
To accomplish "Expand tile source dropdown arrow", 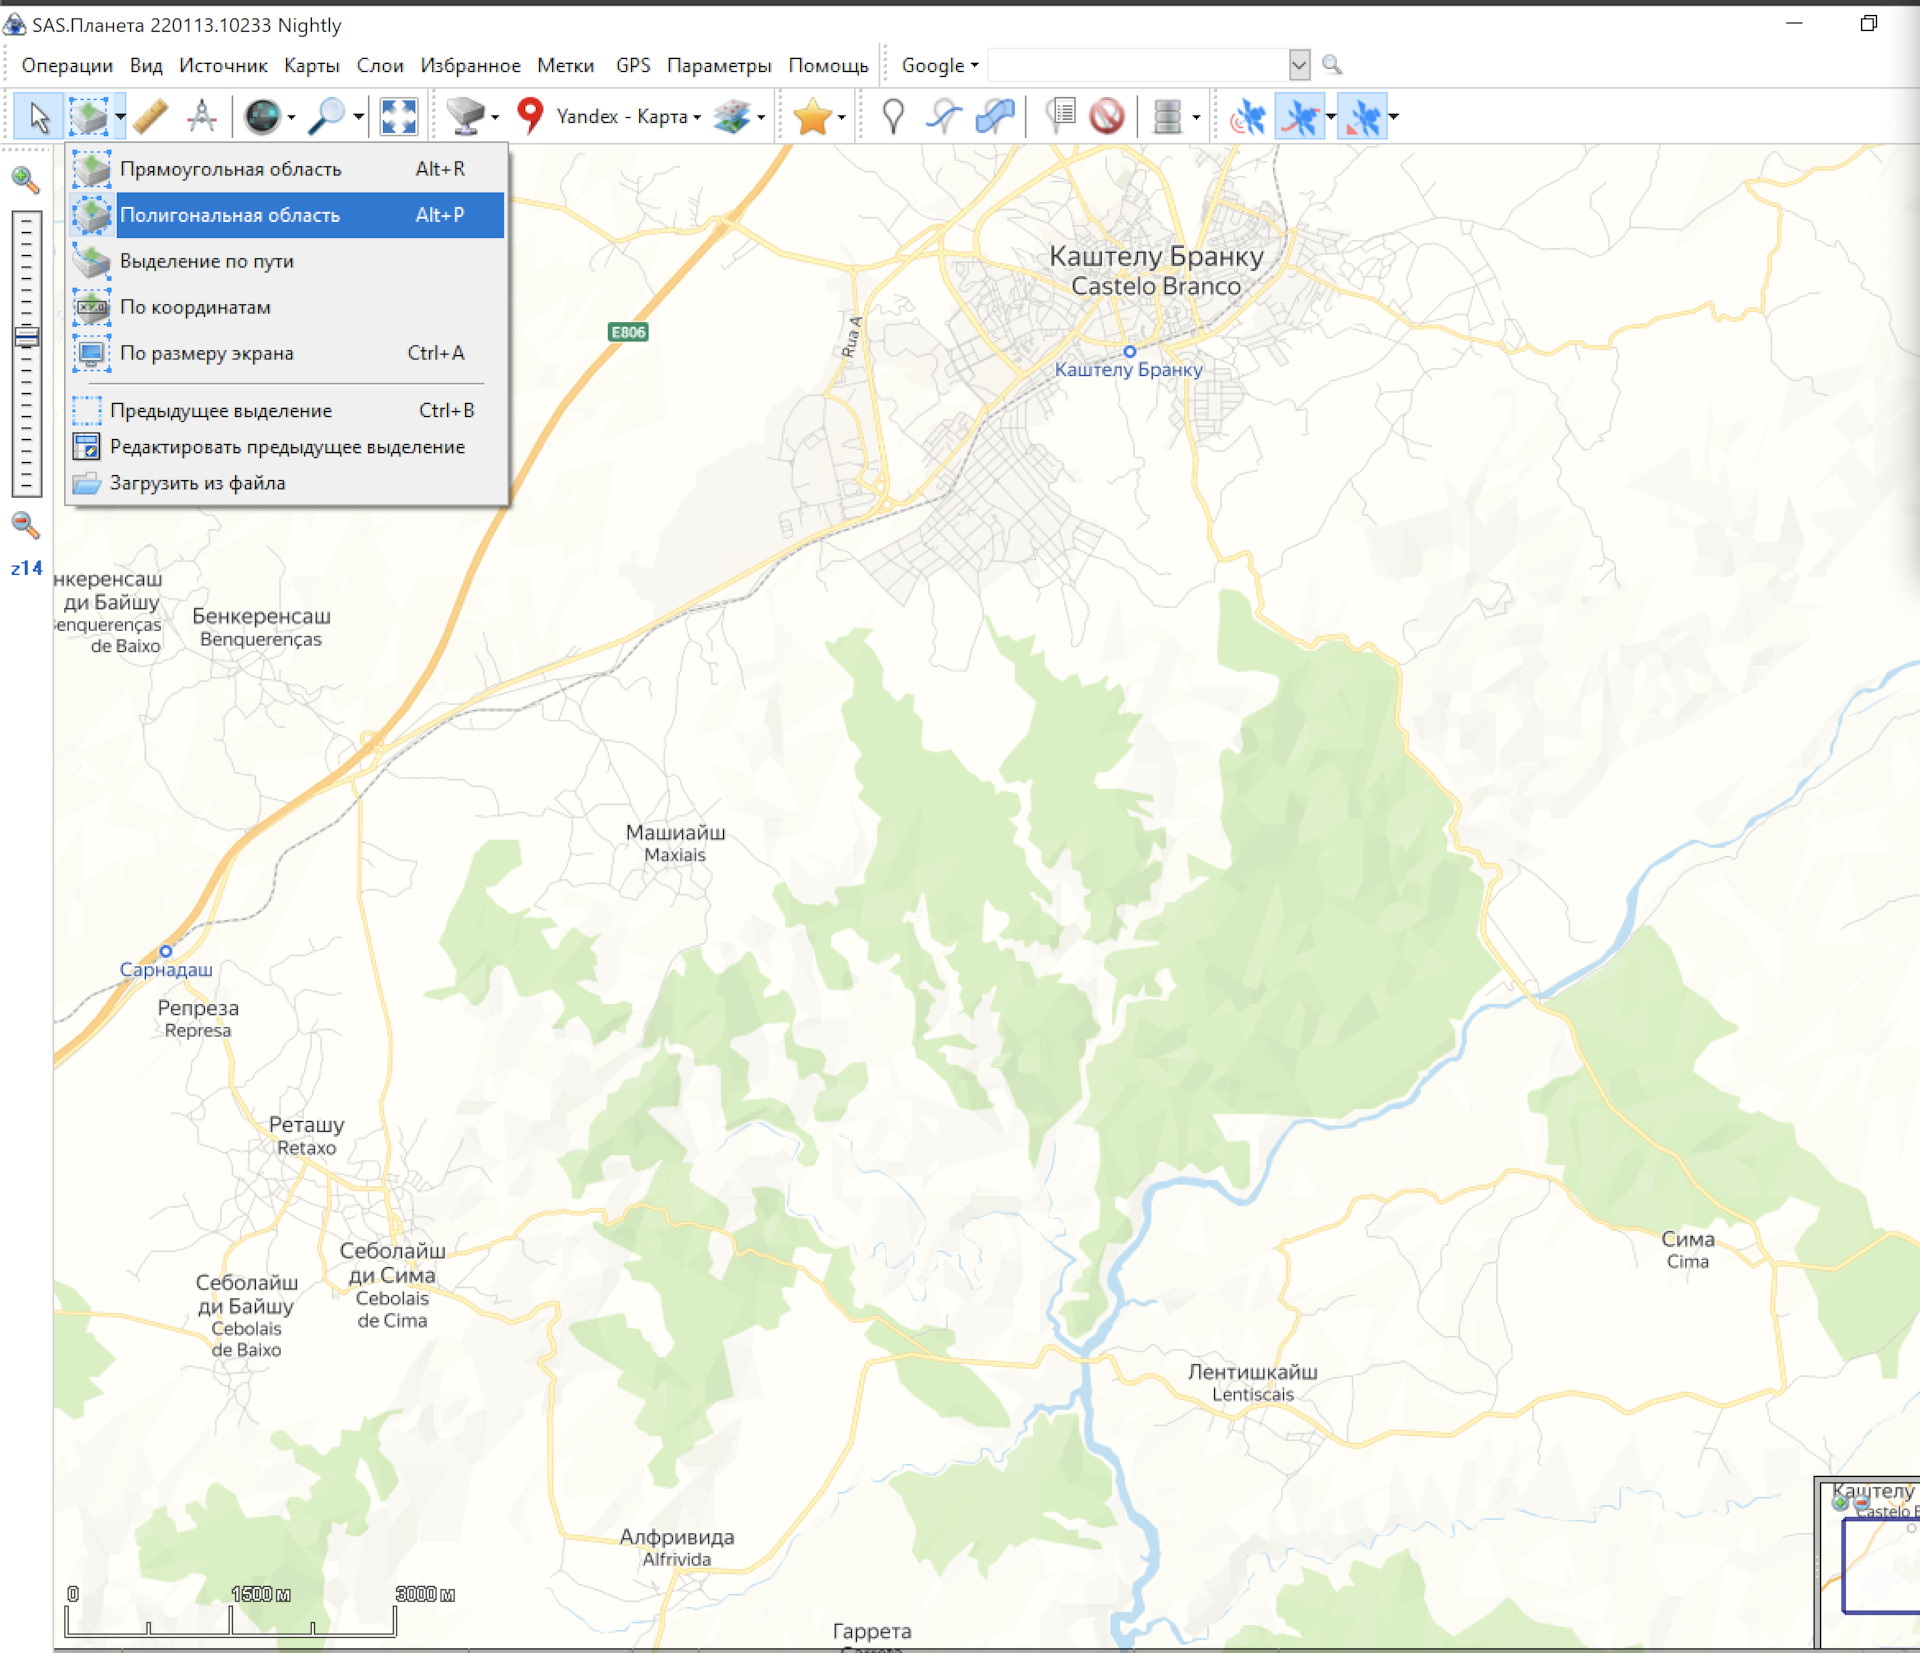I will click(495, 118).
